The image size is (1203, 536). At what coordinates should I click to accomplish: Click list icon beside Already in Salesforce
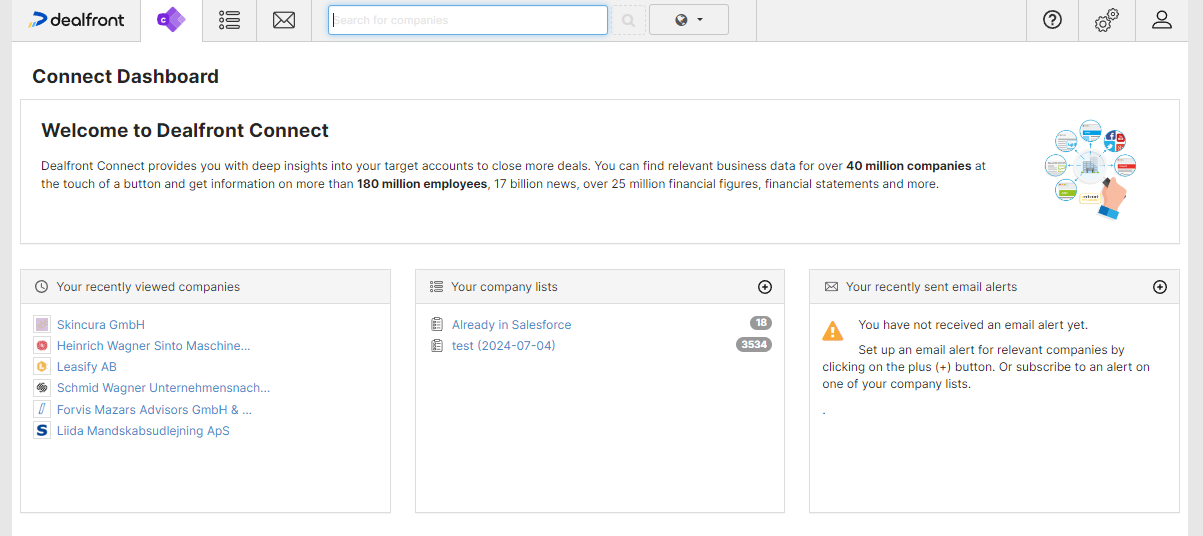coord(436,325)
